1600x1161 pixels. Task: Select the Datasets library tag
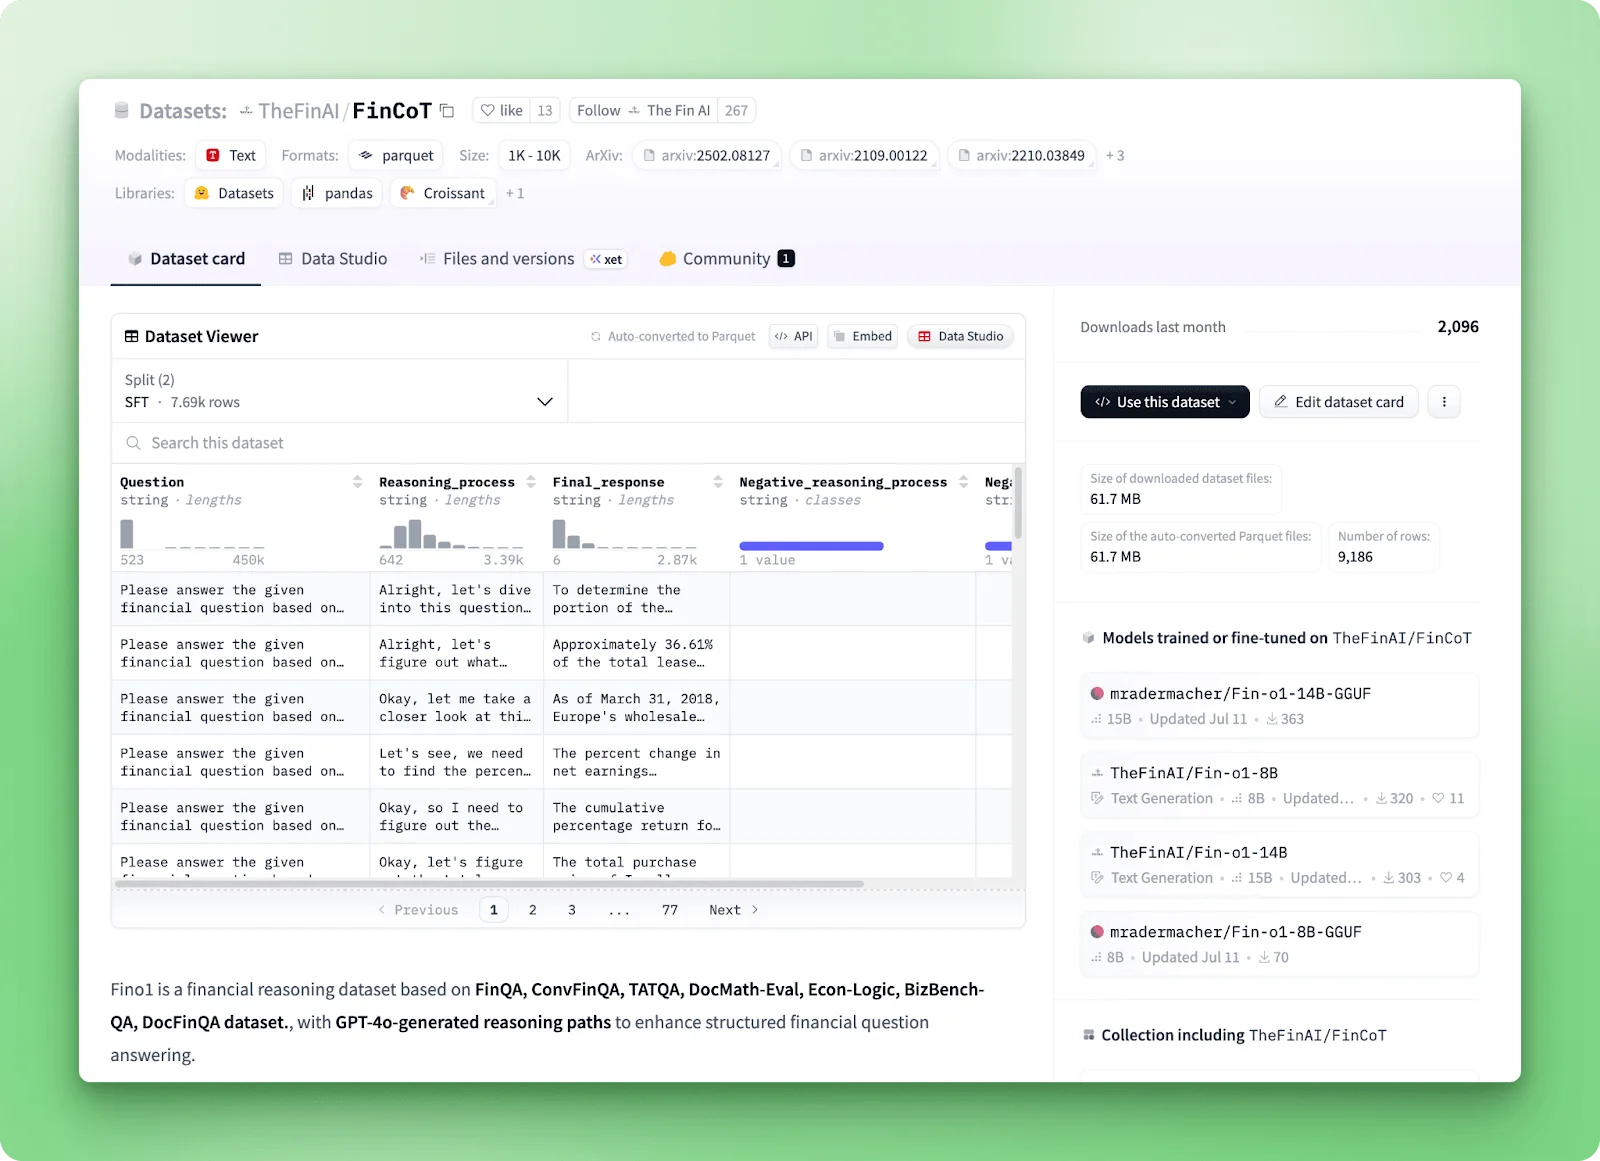[234, 193]
